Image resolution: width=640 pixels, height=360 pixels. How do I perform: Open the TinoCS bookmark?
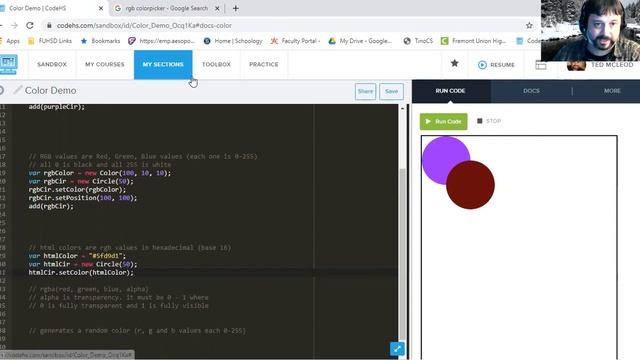click(x=418, y=41)
